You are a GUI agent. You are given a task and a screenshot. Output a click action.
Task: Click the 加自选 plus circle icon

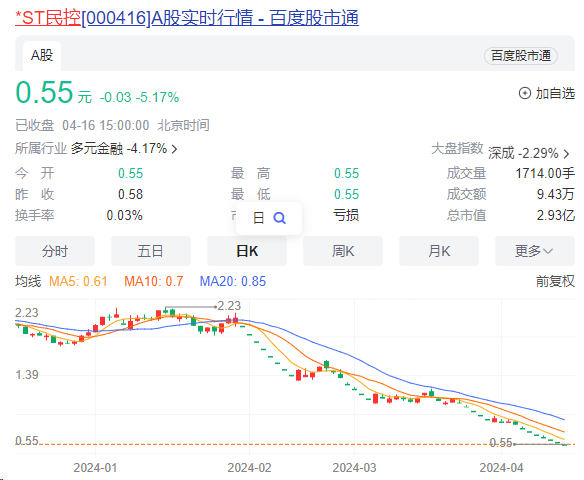(525, 93)
